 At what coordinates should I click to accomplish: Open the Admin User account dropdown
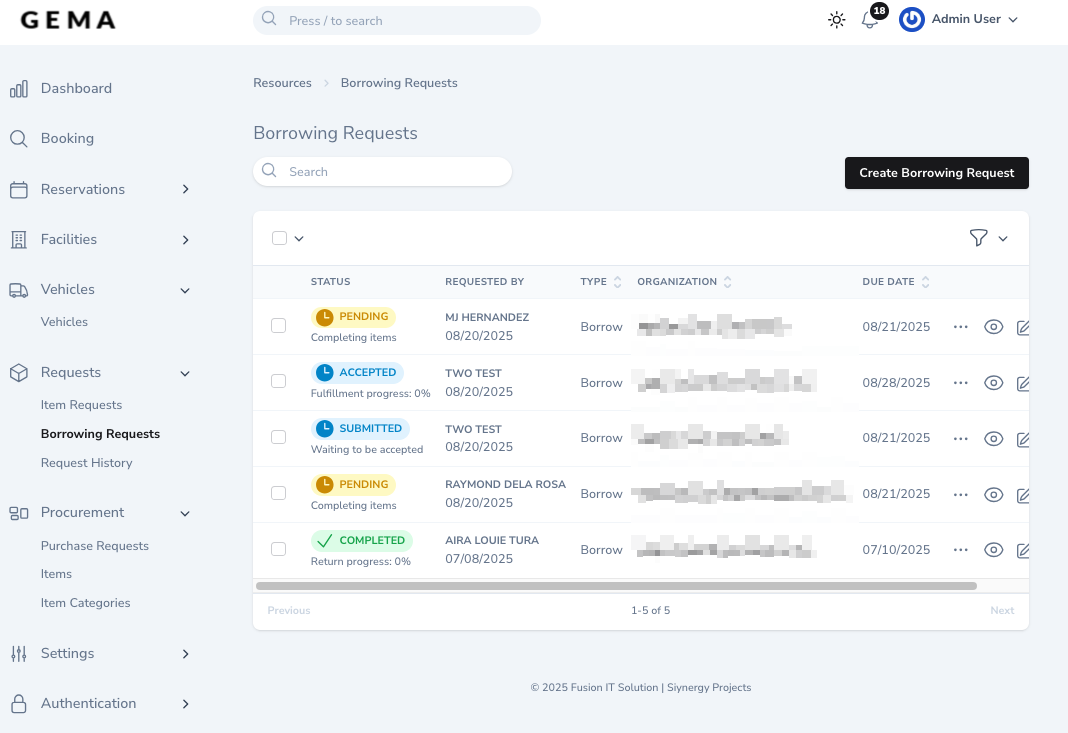click(x=960, y=20)
